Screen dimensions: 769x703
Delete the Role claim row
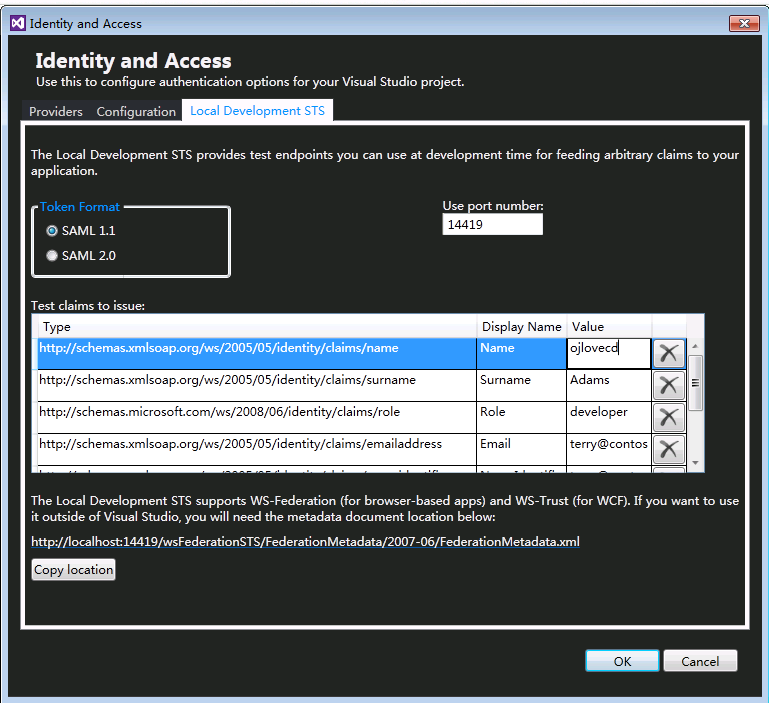(x=668, y=417)
